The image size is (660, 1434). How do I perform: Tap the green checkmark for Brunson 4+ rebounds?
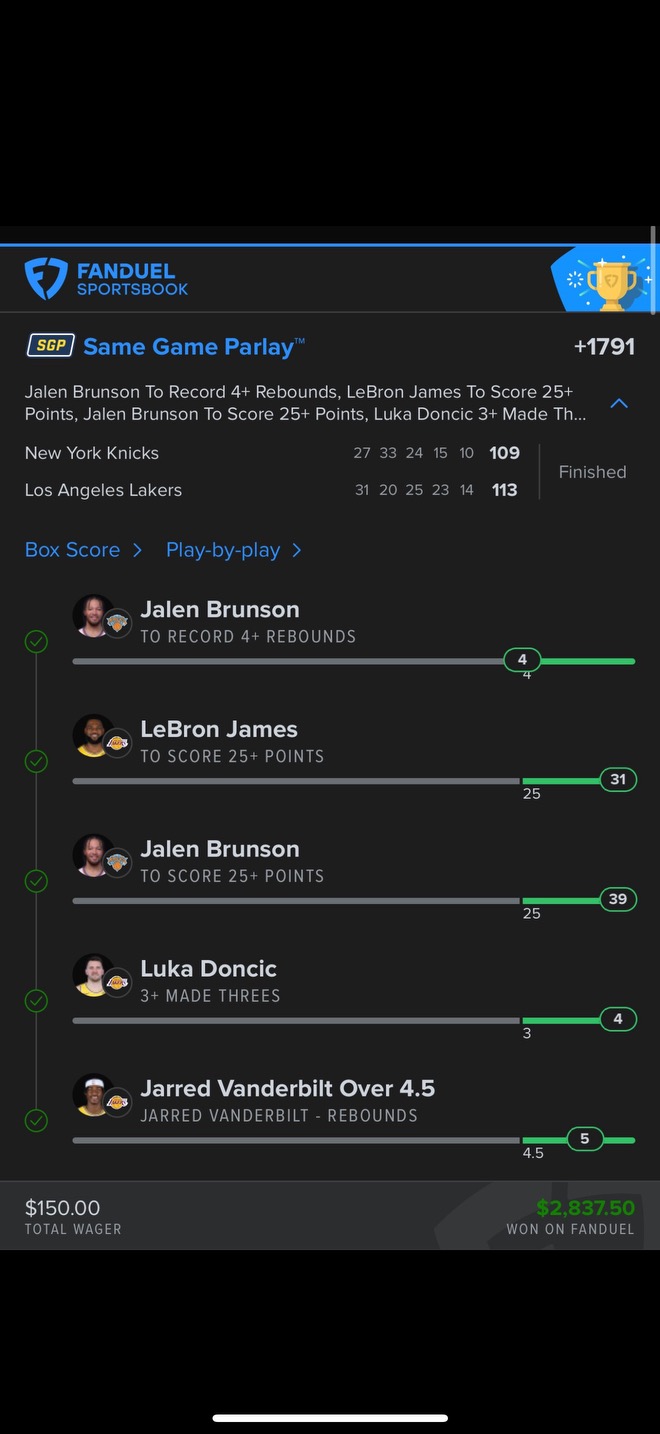tap(36, 642)
